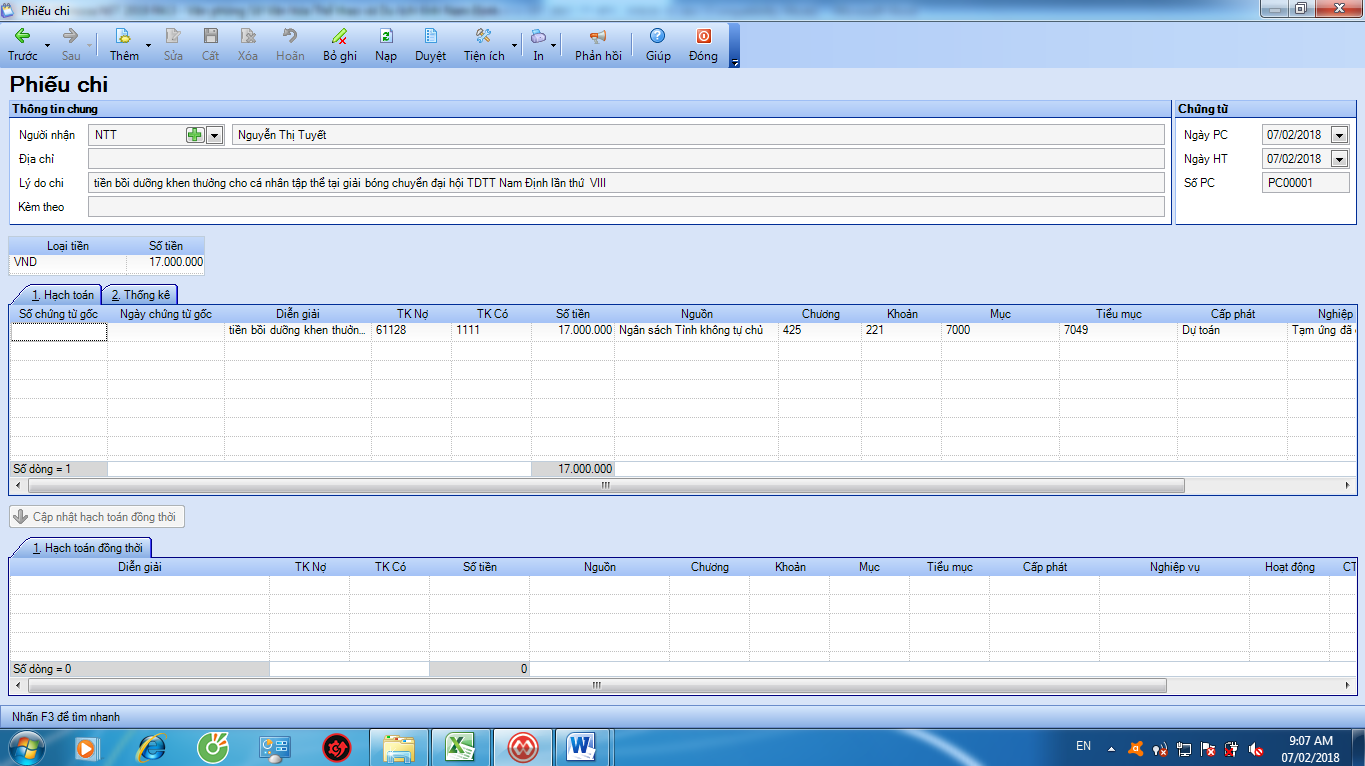Image resolution: width=1365 pixels, height=766 pixels.
Task: Click the Duyệt browse icon
Action: point(431,36)
